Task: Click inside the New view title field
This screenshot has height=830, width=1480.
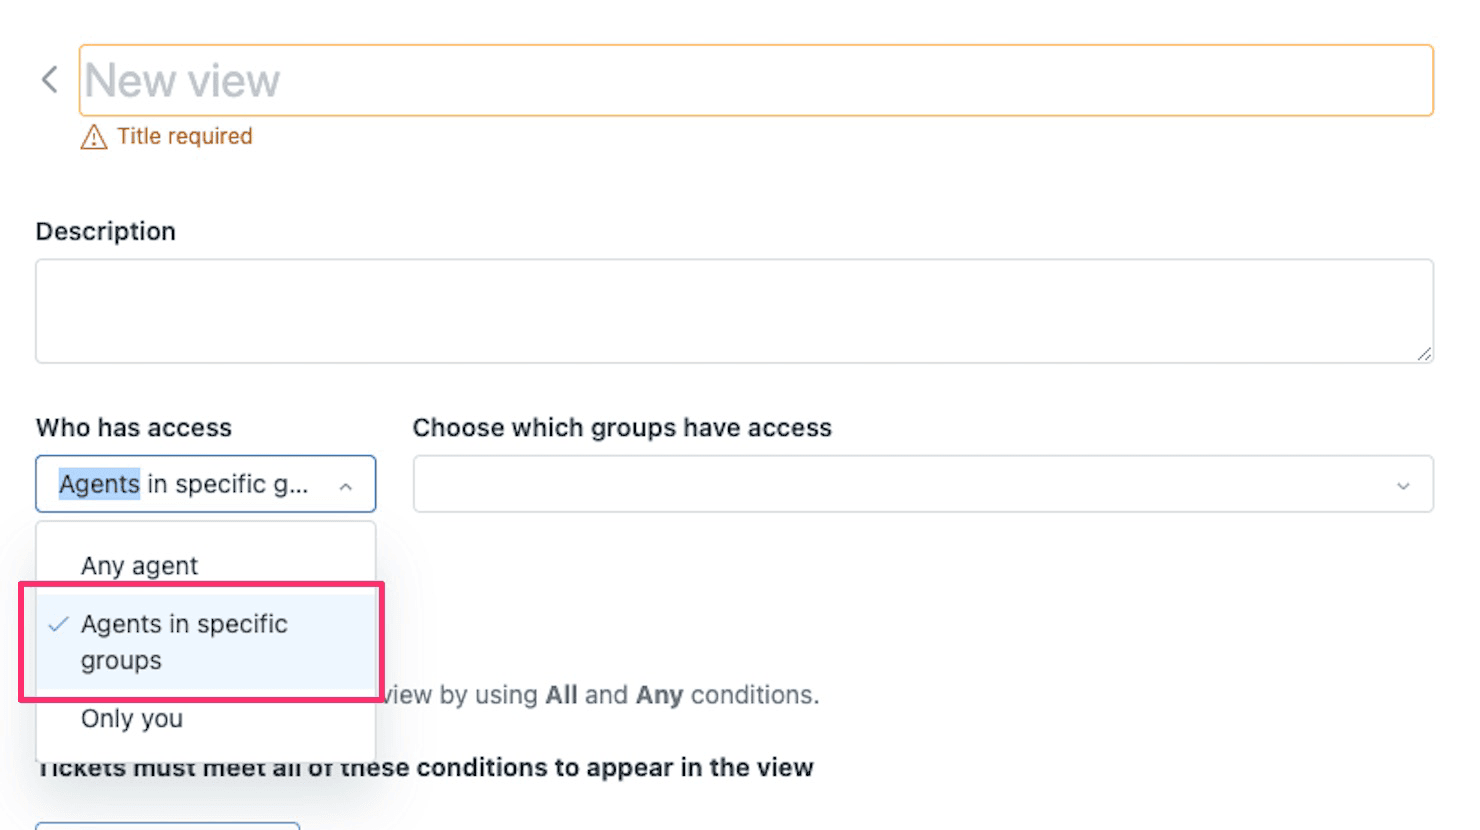Action: tap(400, 80)
